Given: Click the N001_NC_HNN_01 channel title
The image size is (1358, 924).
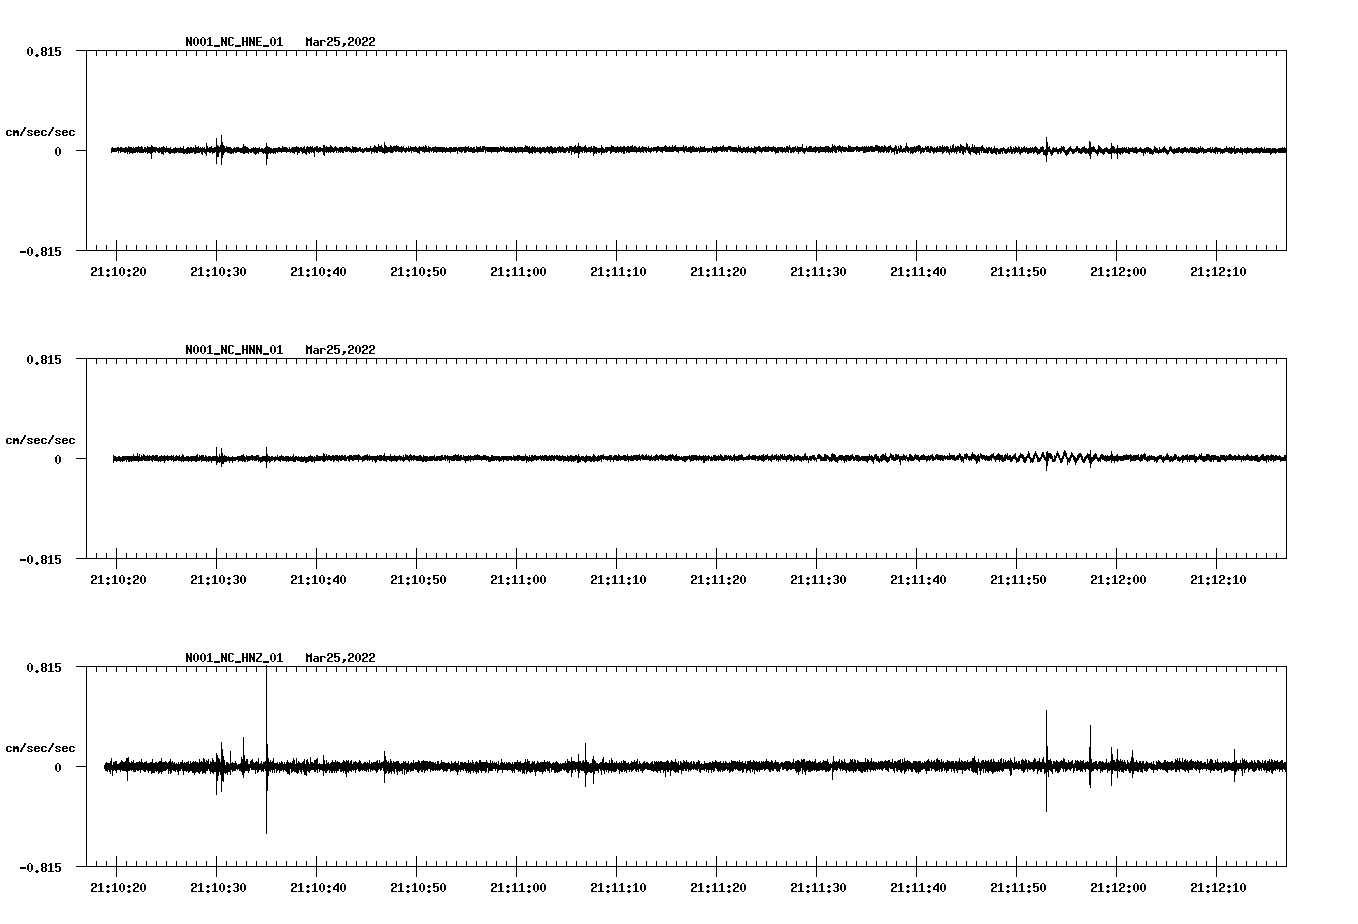Looking at the screenshot, I should [x=234, y=350].
